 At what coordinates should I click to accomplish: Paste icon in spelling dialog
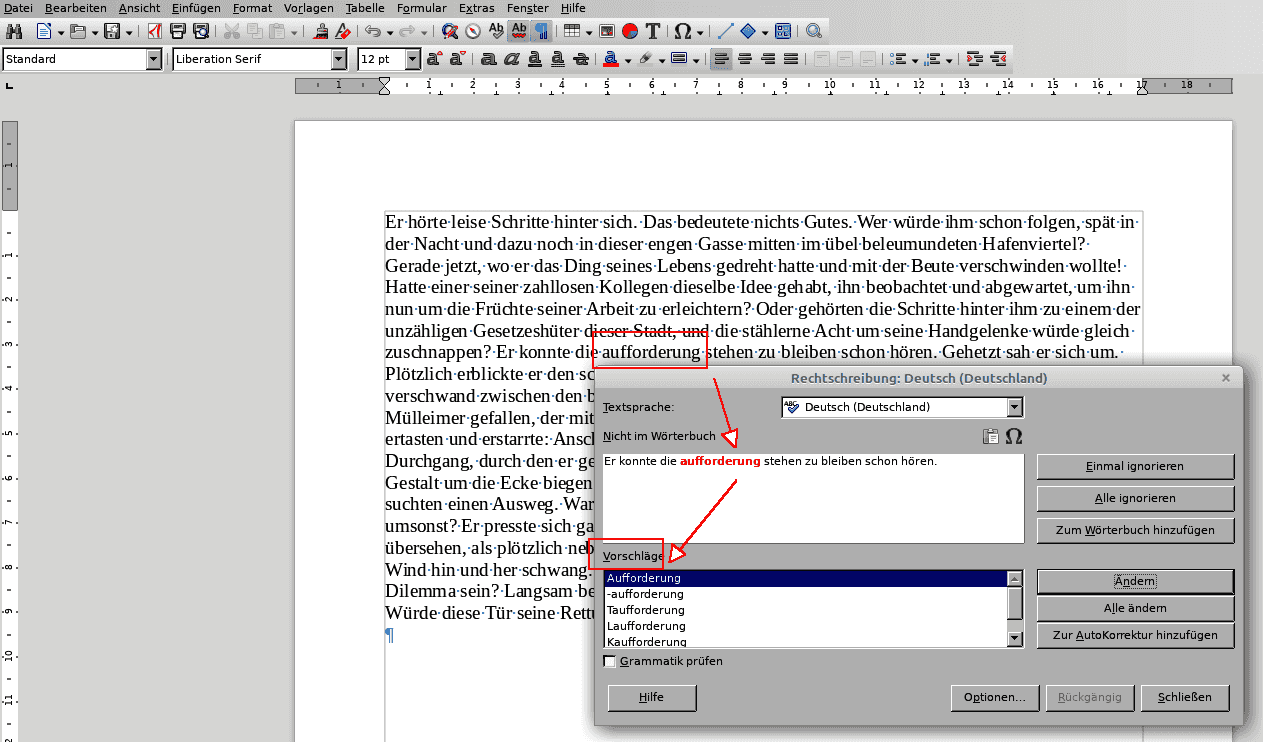991,436
